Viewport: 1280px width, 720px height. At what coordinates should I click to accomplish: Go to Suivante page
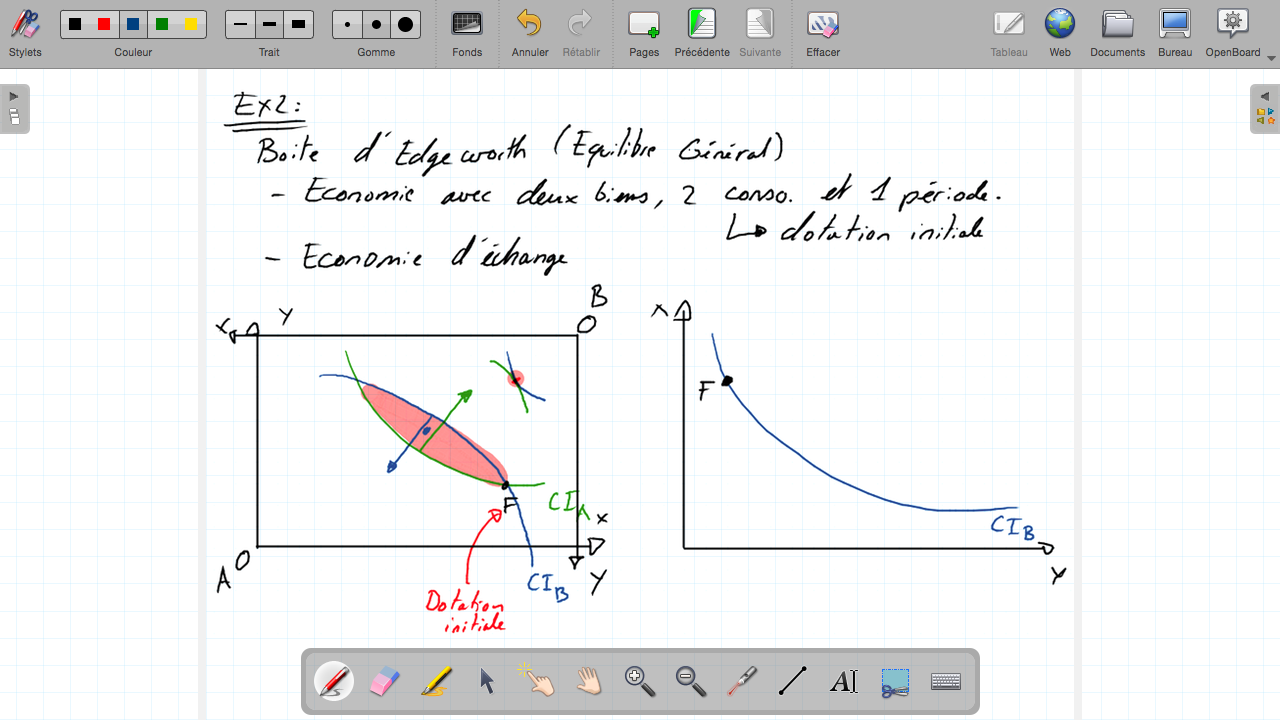click(x=760, y=34)
